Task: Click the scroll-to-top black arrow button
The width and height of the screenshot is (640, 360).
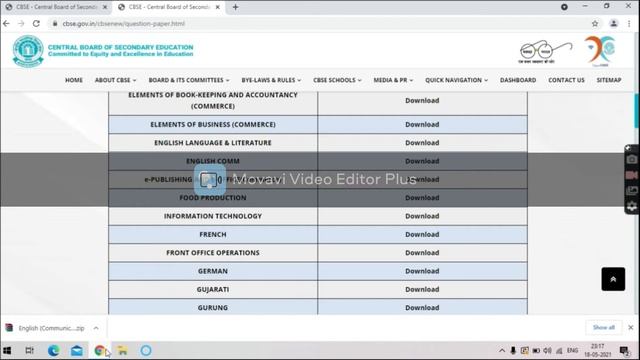Action: (613, 279)
